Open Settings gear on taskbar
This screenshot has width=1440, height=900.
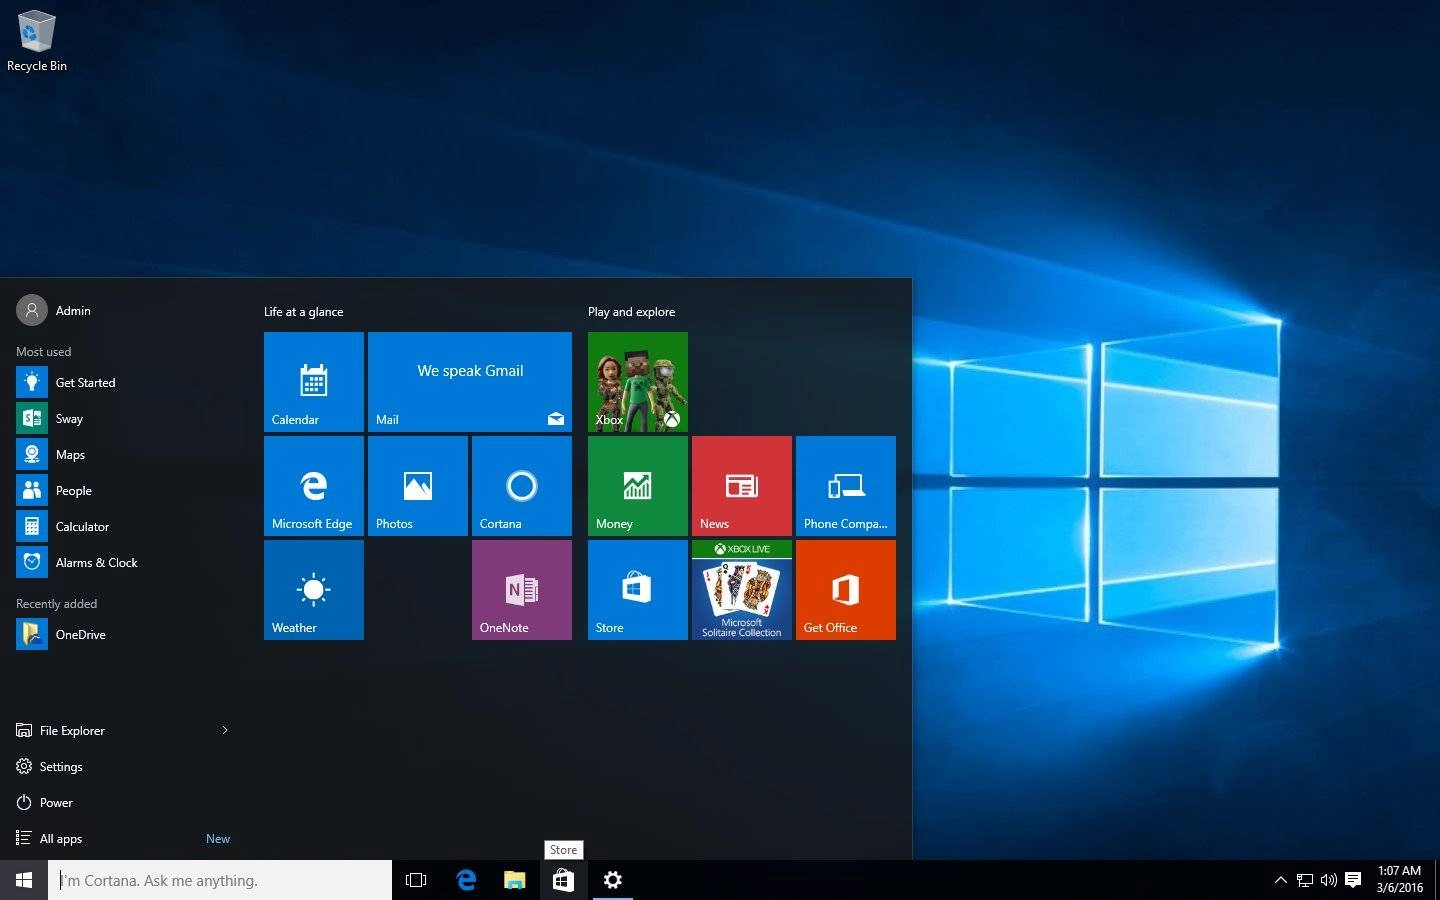tap(613, 880)
